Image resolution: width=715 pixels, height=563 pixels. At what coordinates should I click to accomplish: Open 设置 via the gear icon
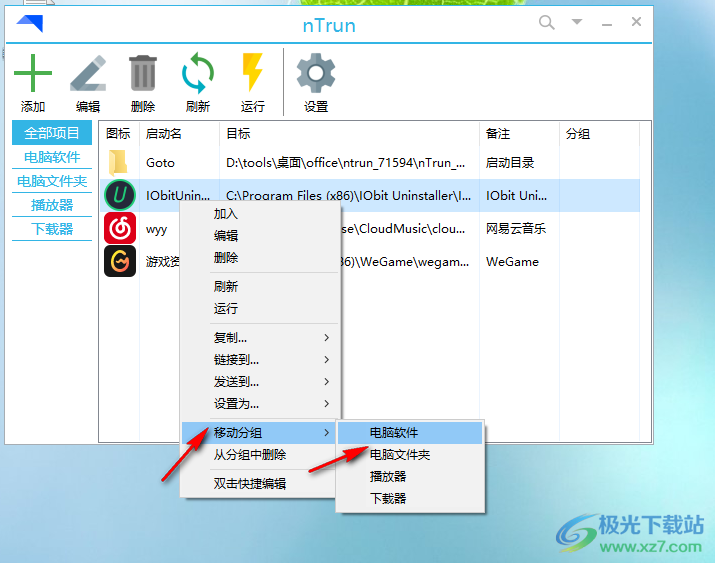pyautogui.click(x=316, y=73)
